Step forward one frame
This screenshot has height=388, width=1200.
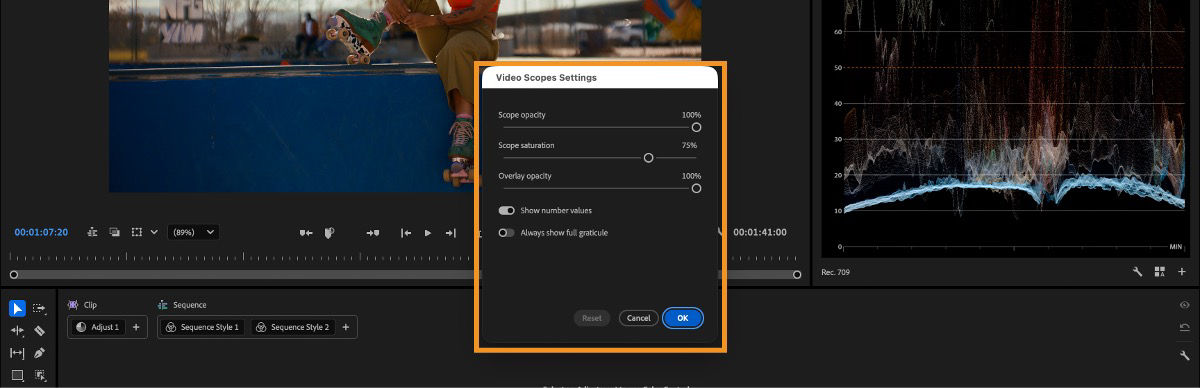(x=450, y=233)
